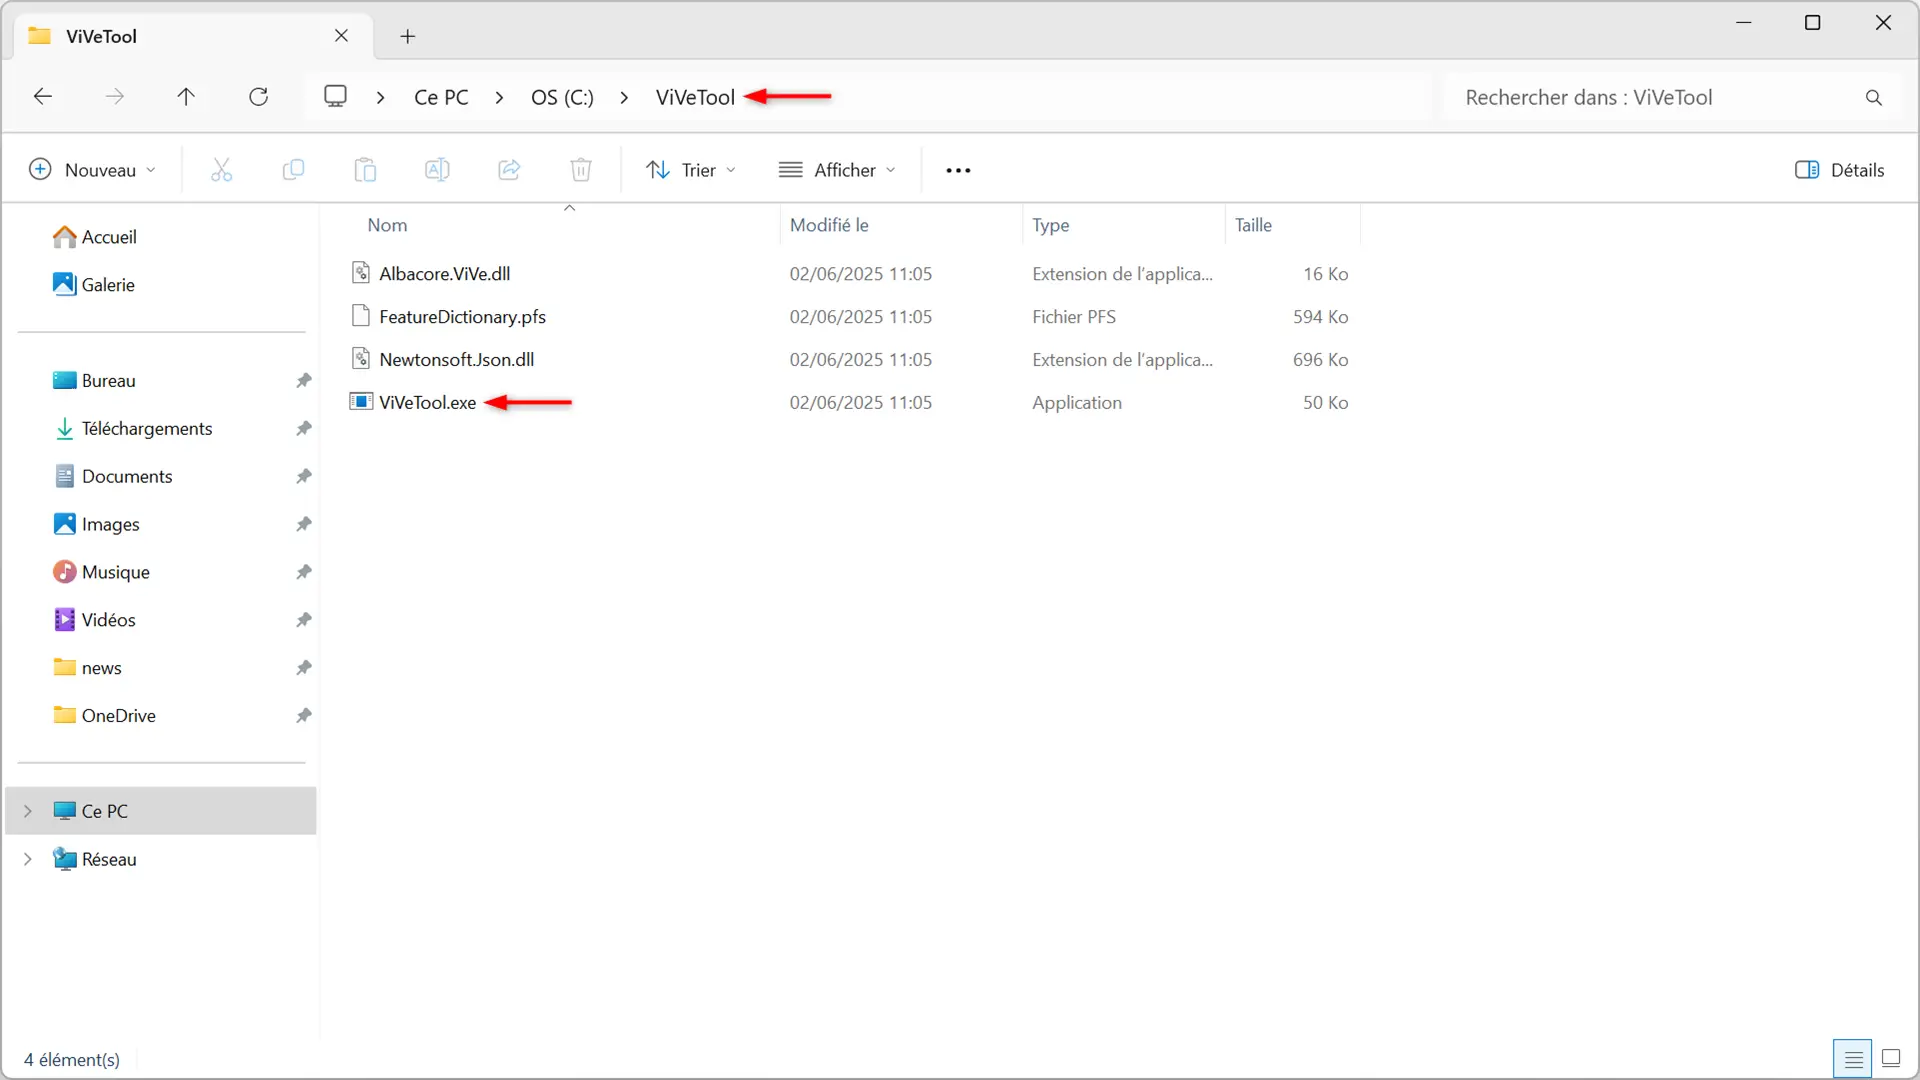1920x1080 pixels.
Task: Expand Ce PC in the navigation tree
Action: pos(28,811)
